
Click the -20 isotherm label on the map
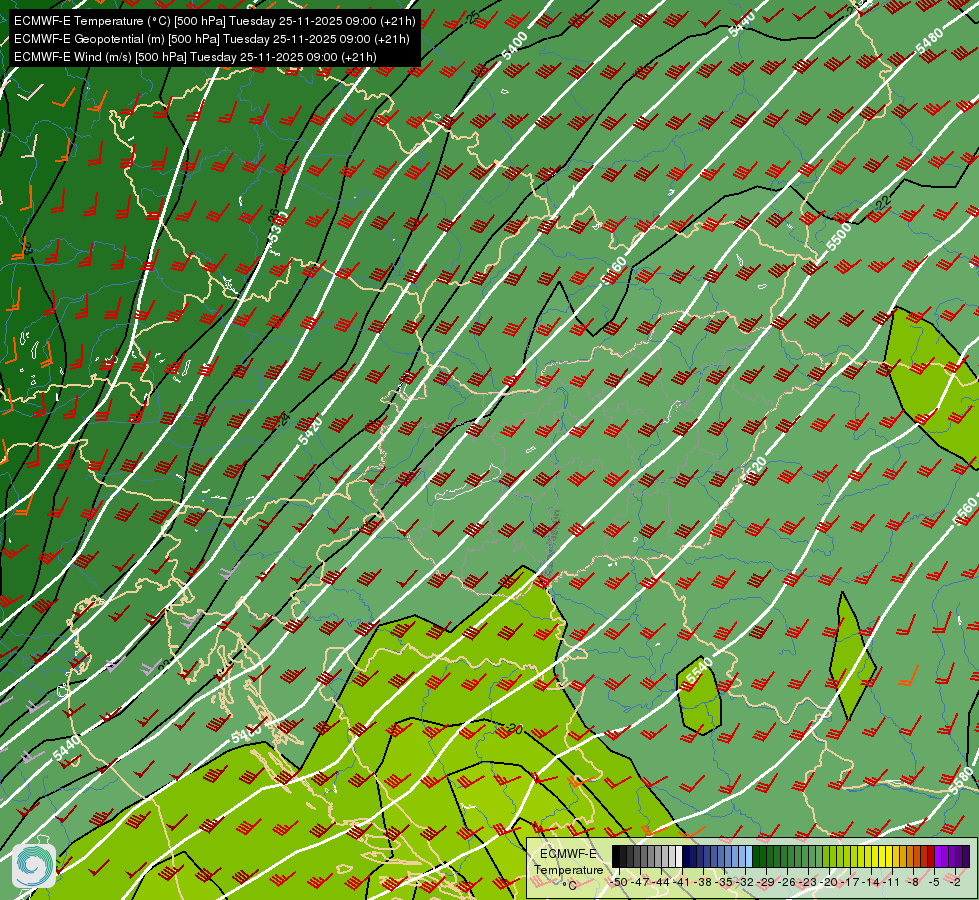514,728
